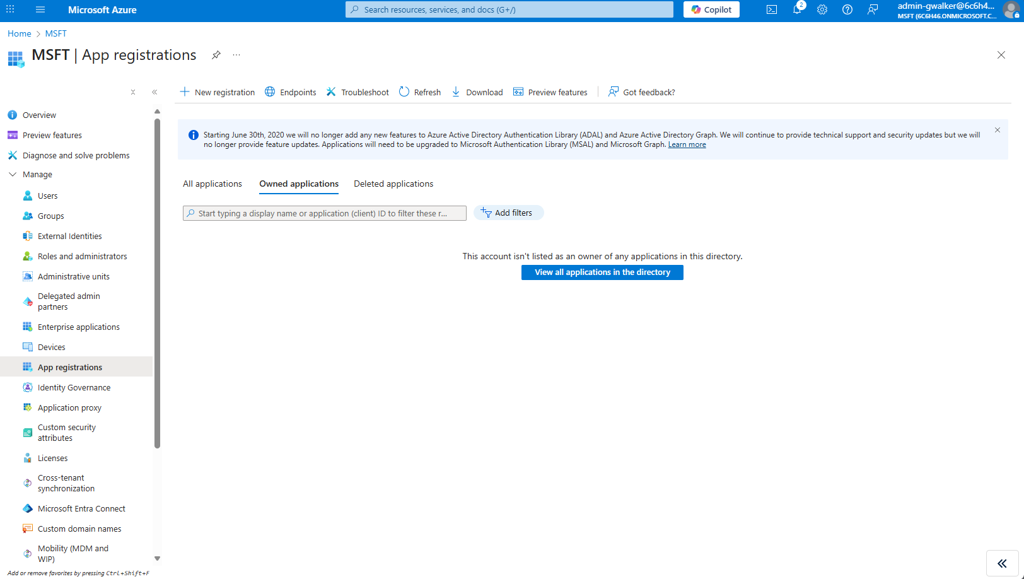This screenshot has height=579, width=1024.
Task: Open Cloud Shell from the top bar
Action: (x=770, y=10)
